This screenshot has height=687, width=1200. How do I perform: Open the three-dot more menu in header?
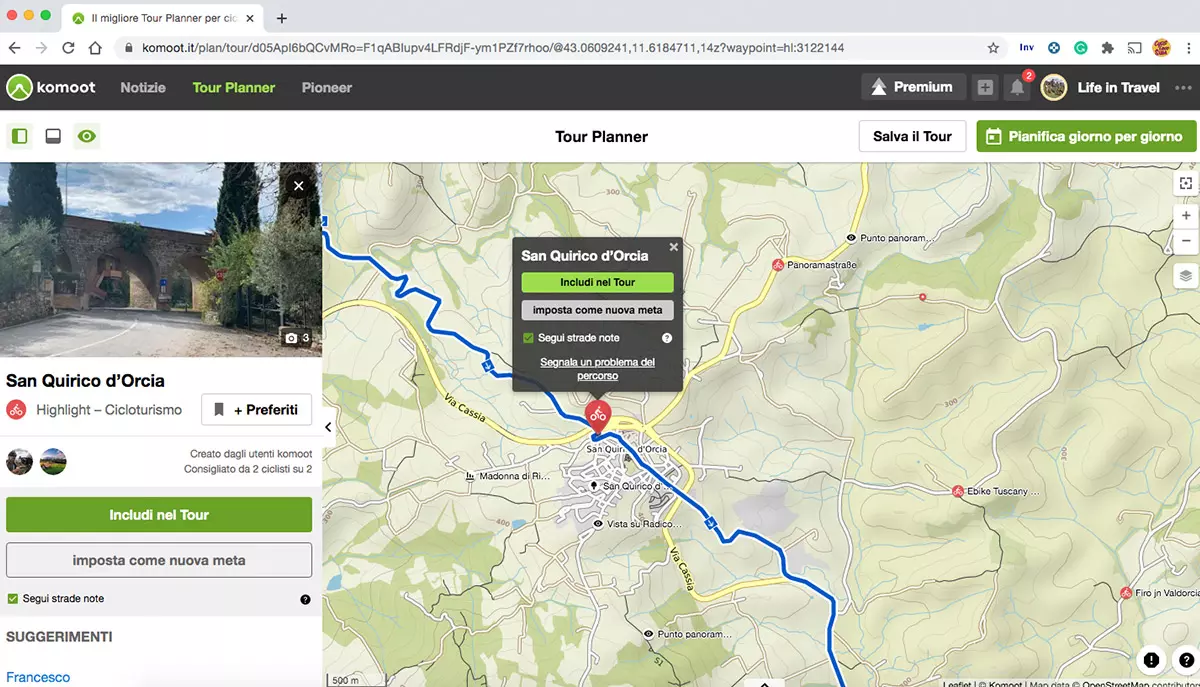coord(1183,87)
